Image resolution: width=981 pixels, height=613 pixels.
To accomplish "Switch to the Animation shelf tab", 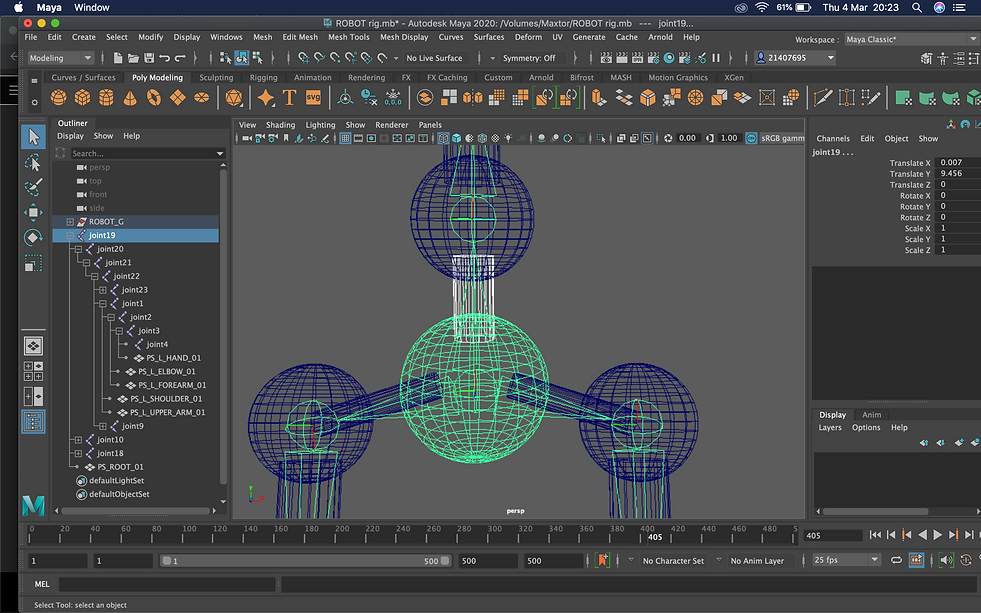I will point(312,78).
